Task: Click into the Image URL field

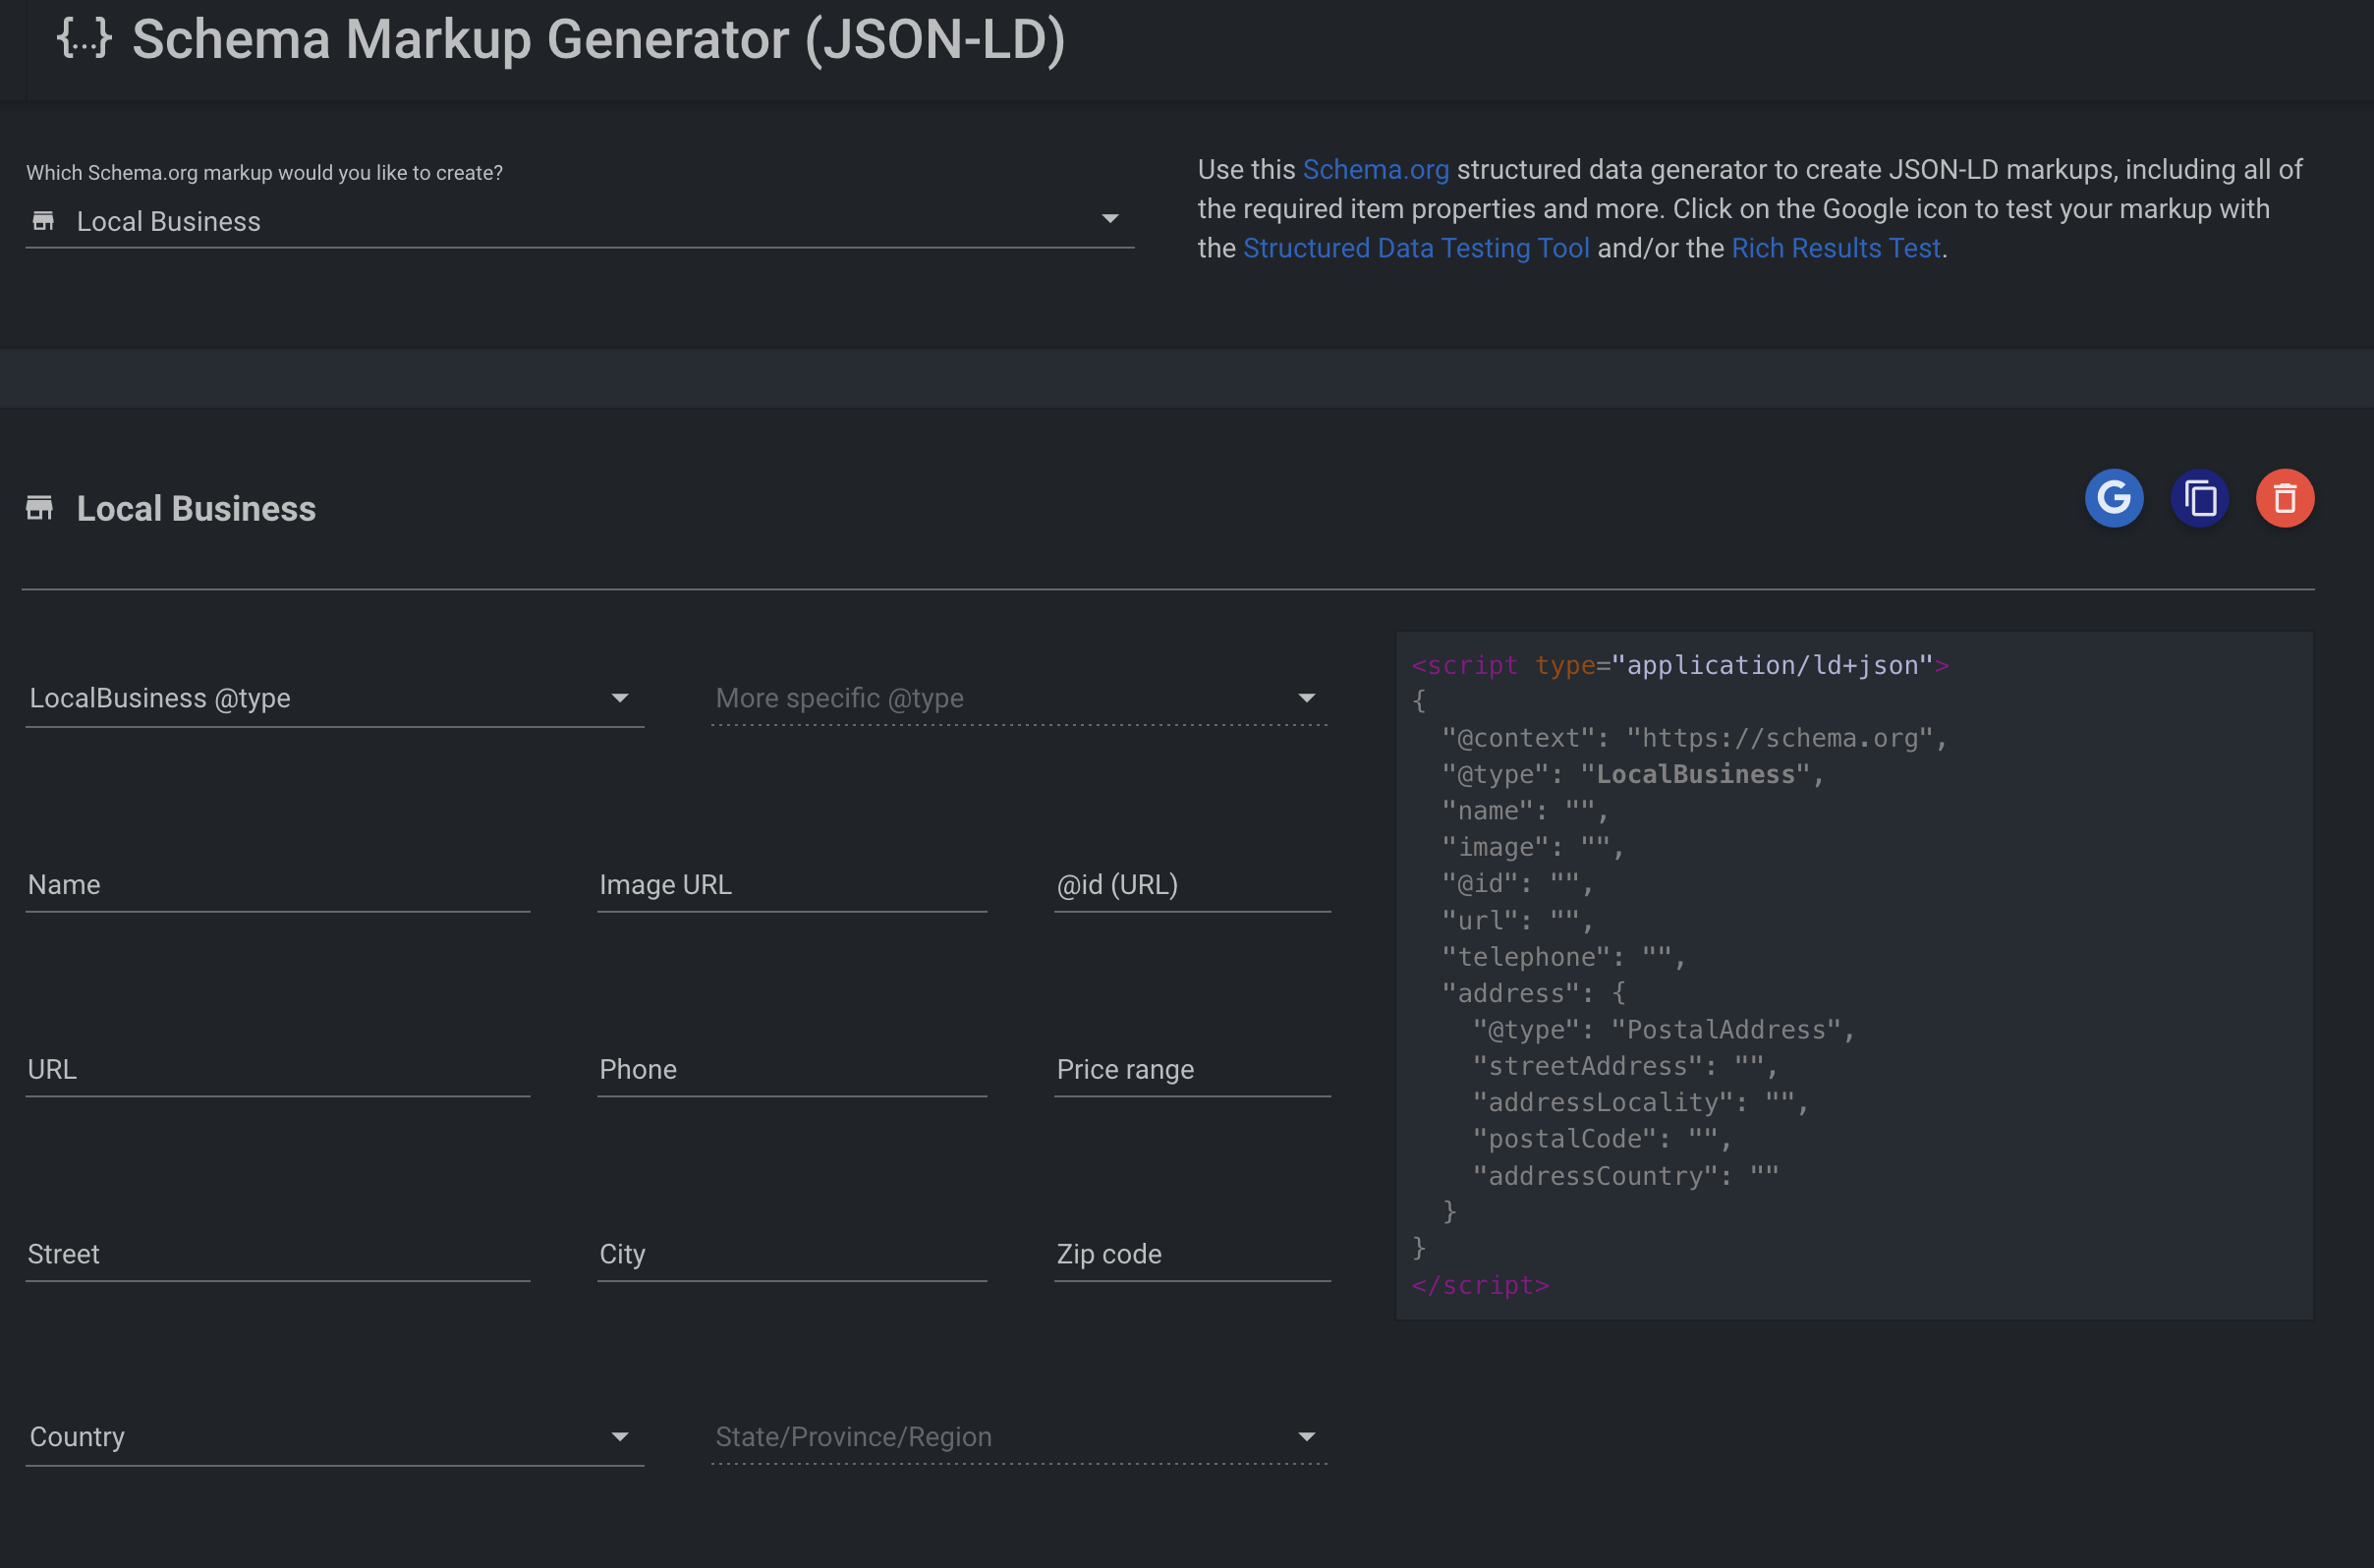Action: pyautogui.click(x=792, y=885)
